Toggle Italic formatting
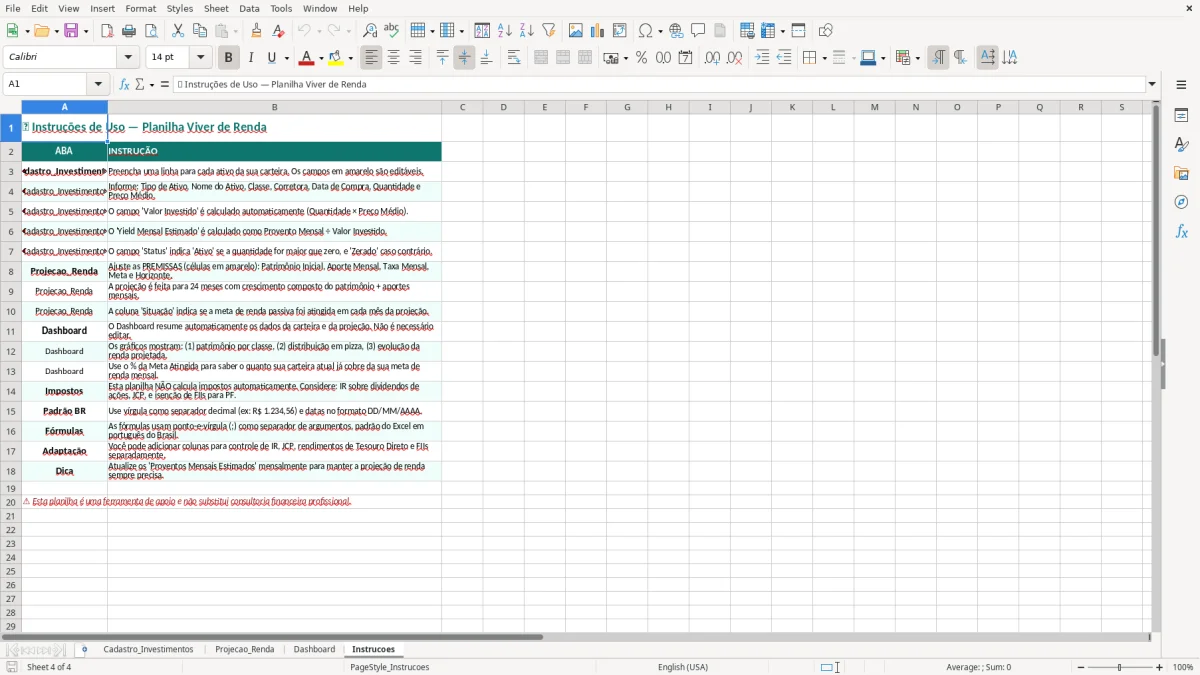 coord(251,58)
